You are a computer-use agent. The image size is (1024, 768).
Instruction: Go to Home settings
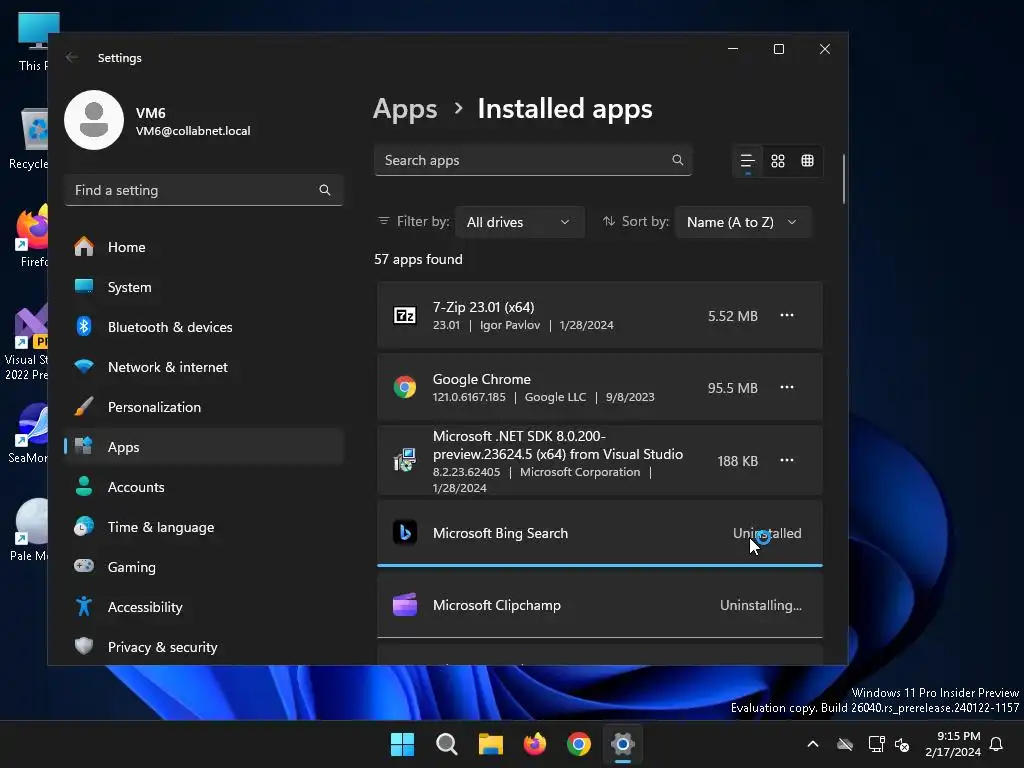pyautogui.click(x=204, y=247)
